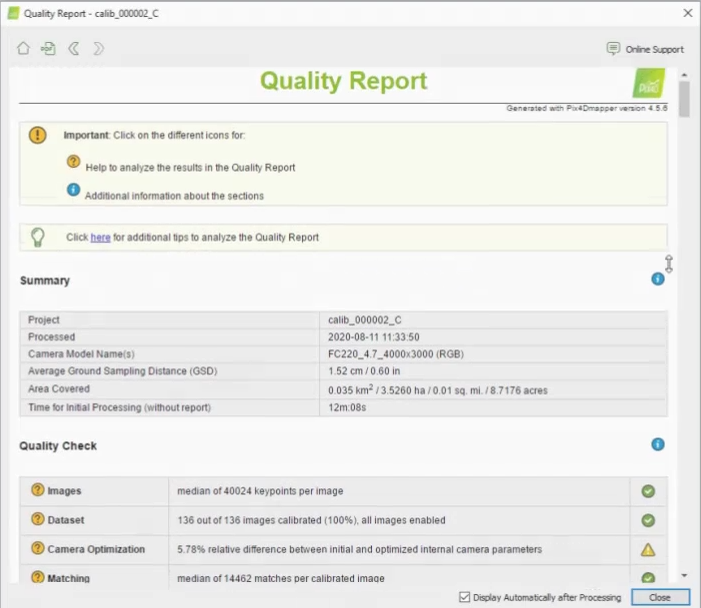Go to the report home page

pyautogui.click(x=23, y=48)
